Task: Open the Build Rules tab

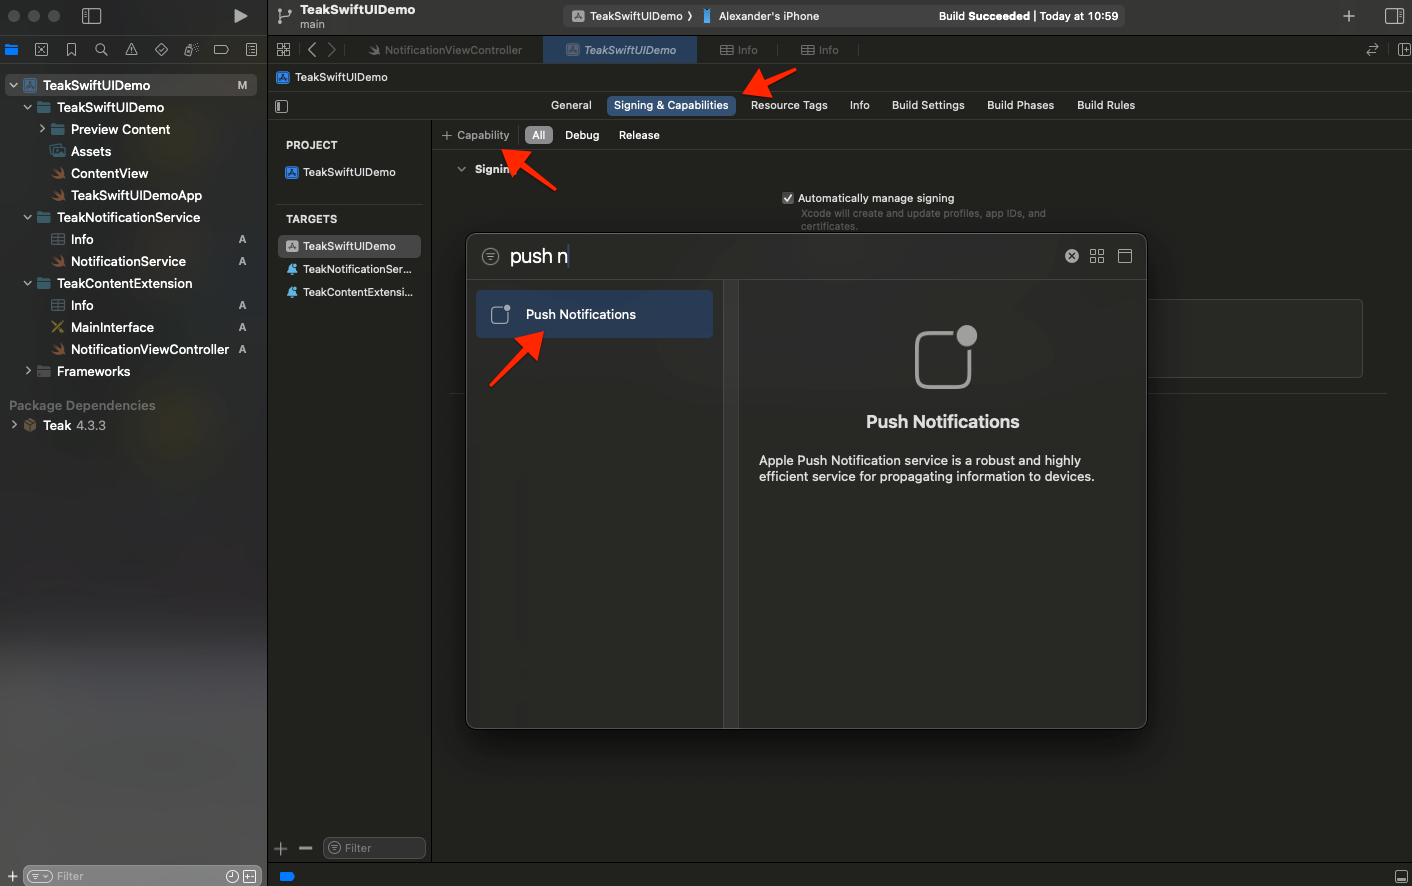Action: click(x=1106, y=105)
